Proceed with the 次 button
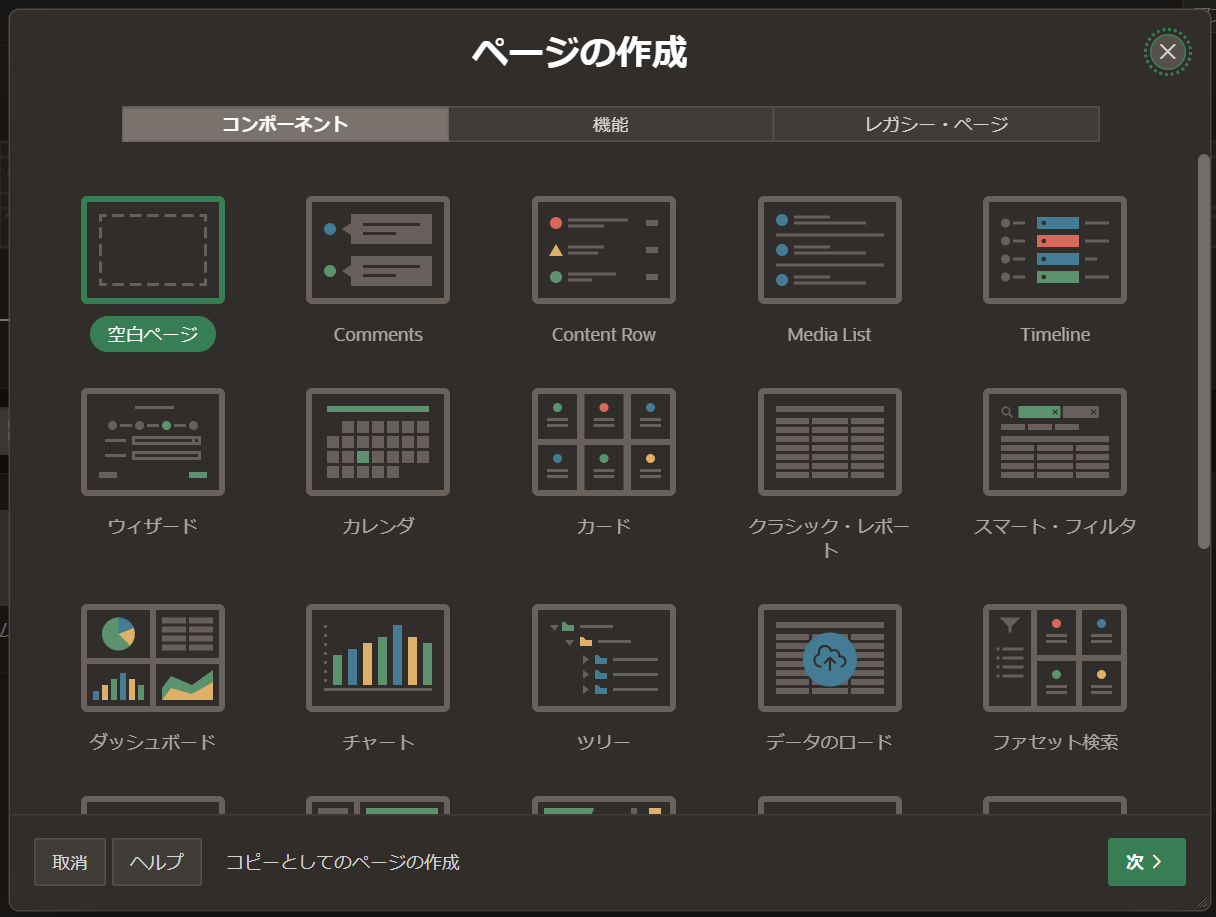 pos(1147,862)
